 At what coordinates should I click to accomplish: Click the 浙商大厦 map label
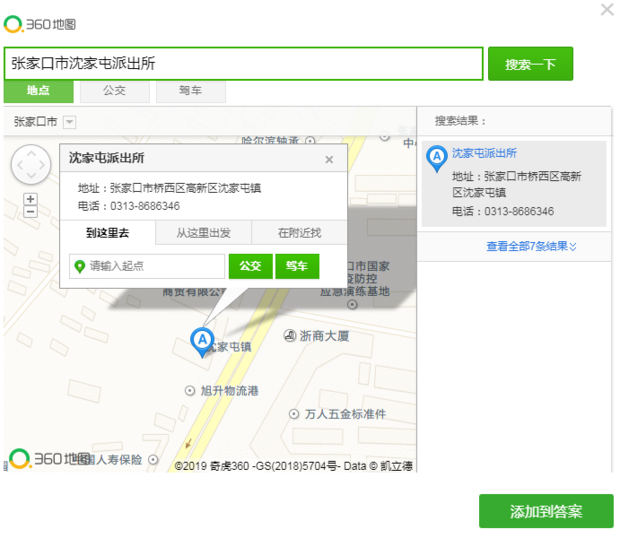(324, 336)
